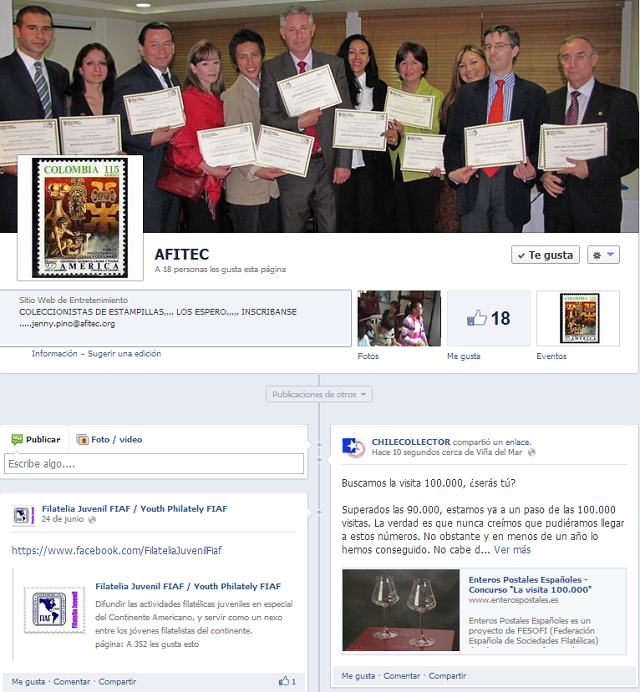The width and height of the screenshot is (640, 692).
Task: Select the Foto / video tab
Action: click(110, 439)
